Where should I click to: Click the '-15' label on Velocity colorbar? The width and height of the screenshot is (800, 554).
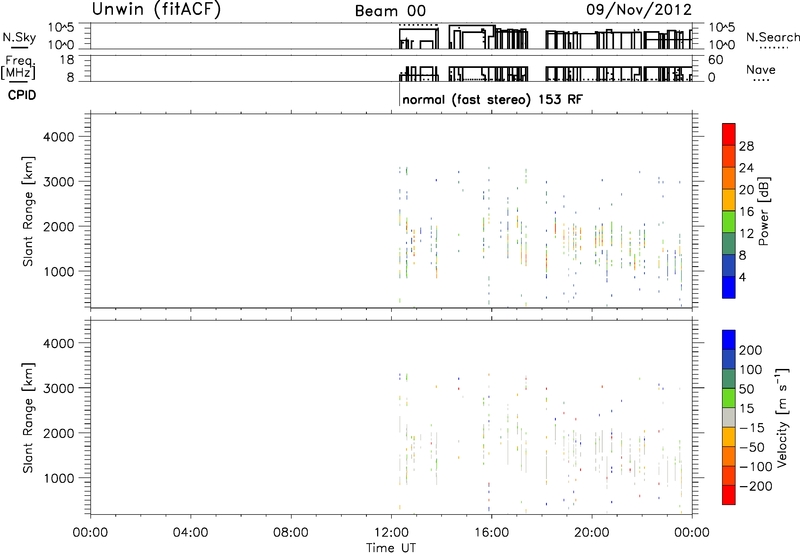752,428
